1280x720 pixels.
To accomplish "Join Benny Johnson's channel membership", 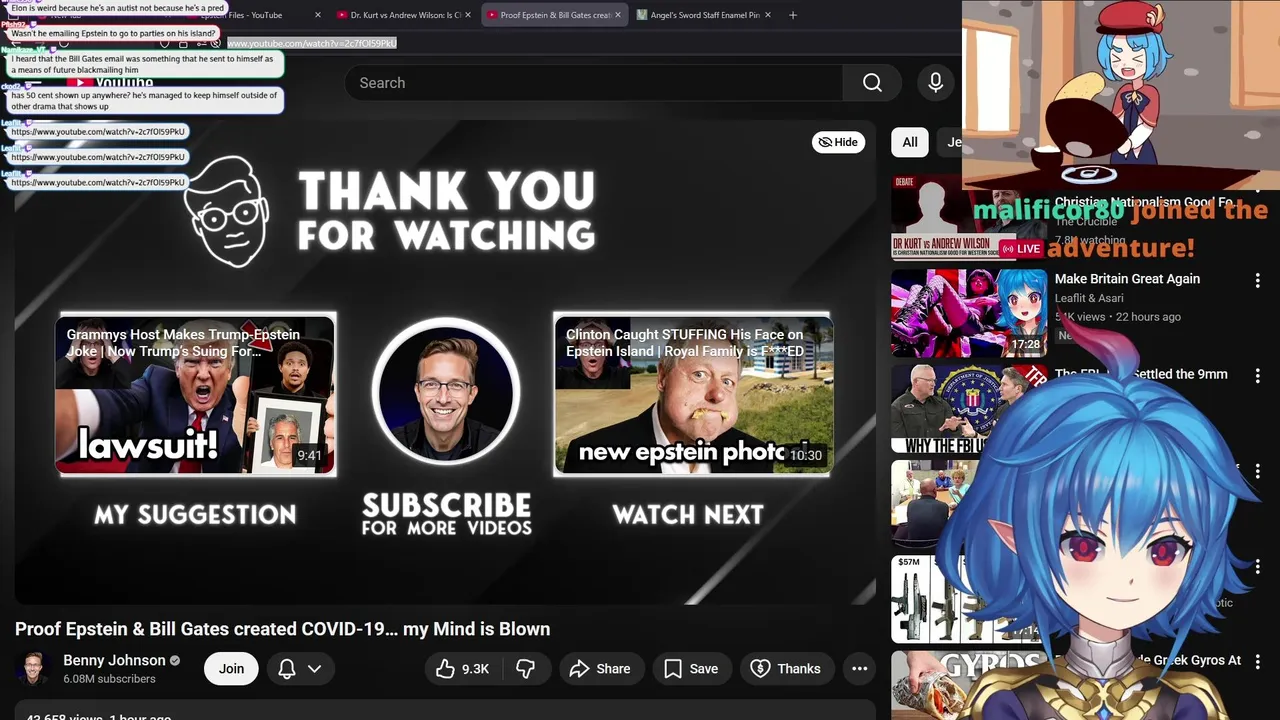I will [231, 669].
